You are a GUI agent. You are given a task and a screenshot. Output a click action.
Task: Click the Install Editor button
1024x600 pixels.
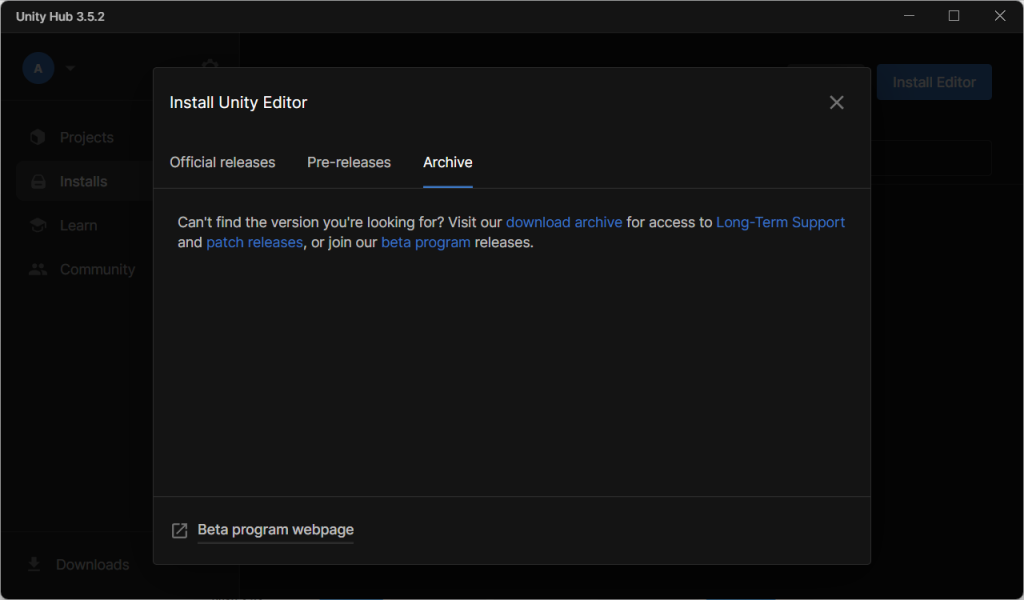coord(934,82)
